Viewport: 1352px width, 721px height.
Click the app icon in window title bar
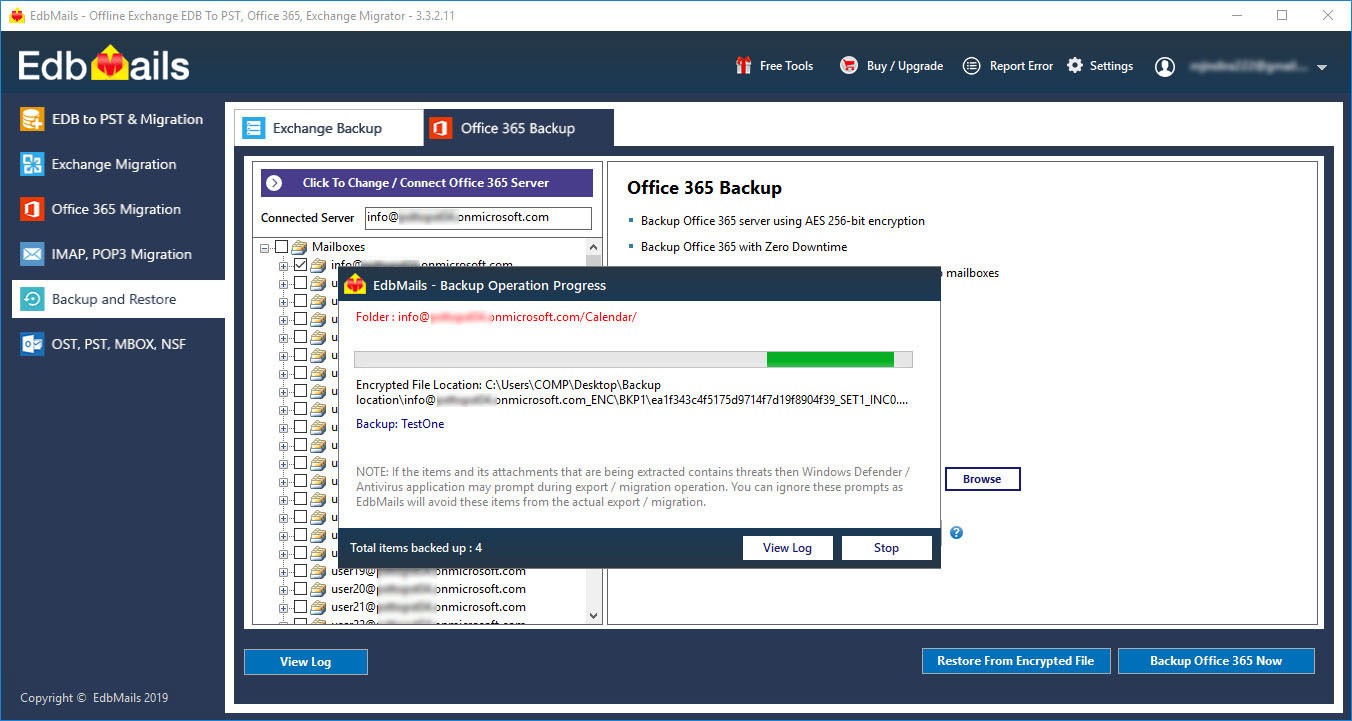(x=15, y=15)
